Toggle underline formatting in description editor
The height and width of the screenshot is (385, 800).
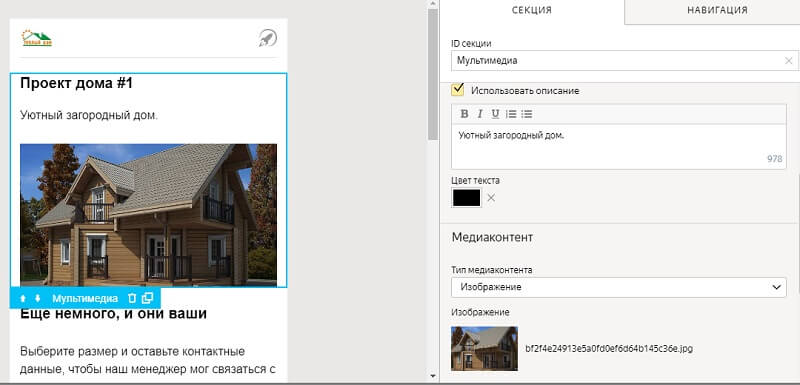(x=495, y=114)
